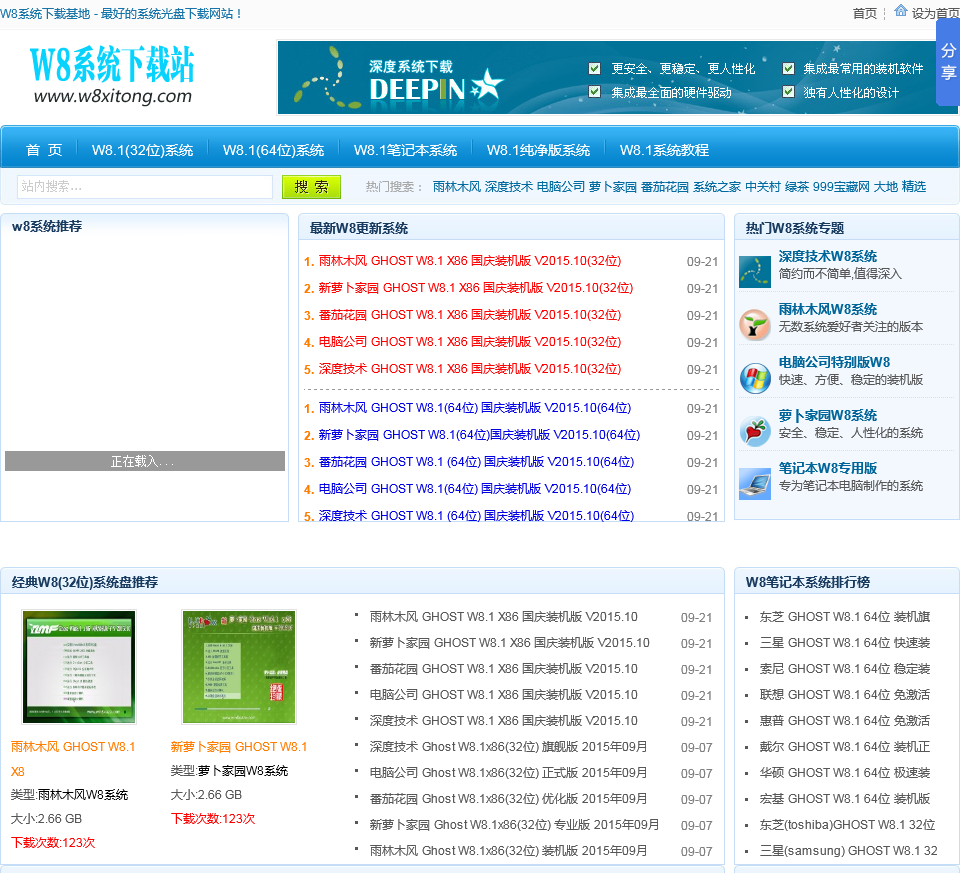Open 深度技术 Ghost W8.1x86(32位) 旗舰版 2015年09月
The width and height of the screenshot is (960, 873).
tap(508, 747)
